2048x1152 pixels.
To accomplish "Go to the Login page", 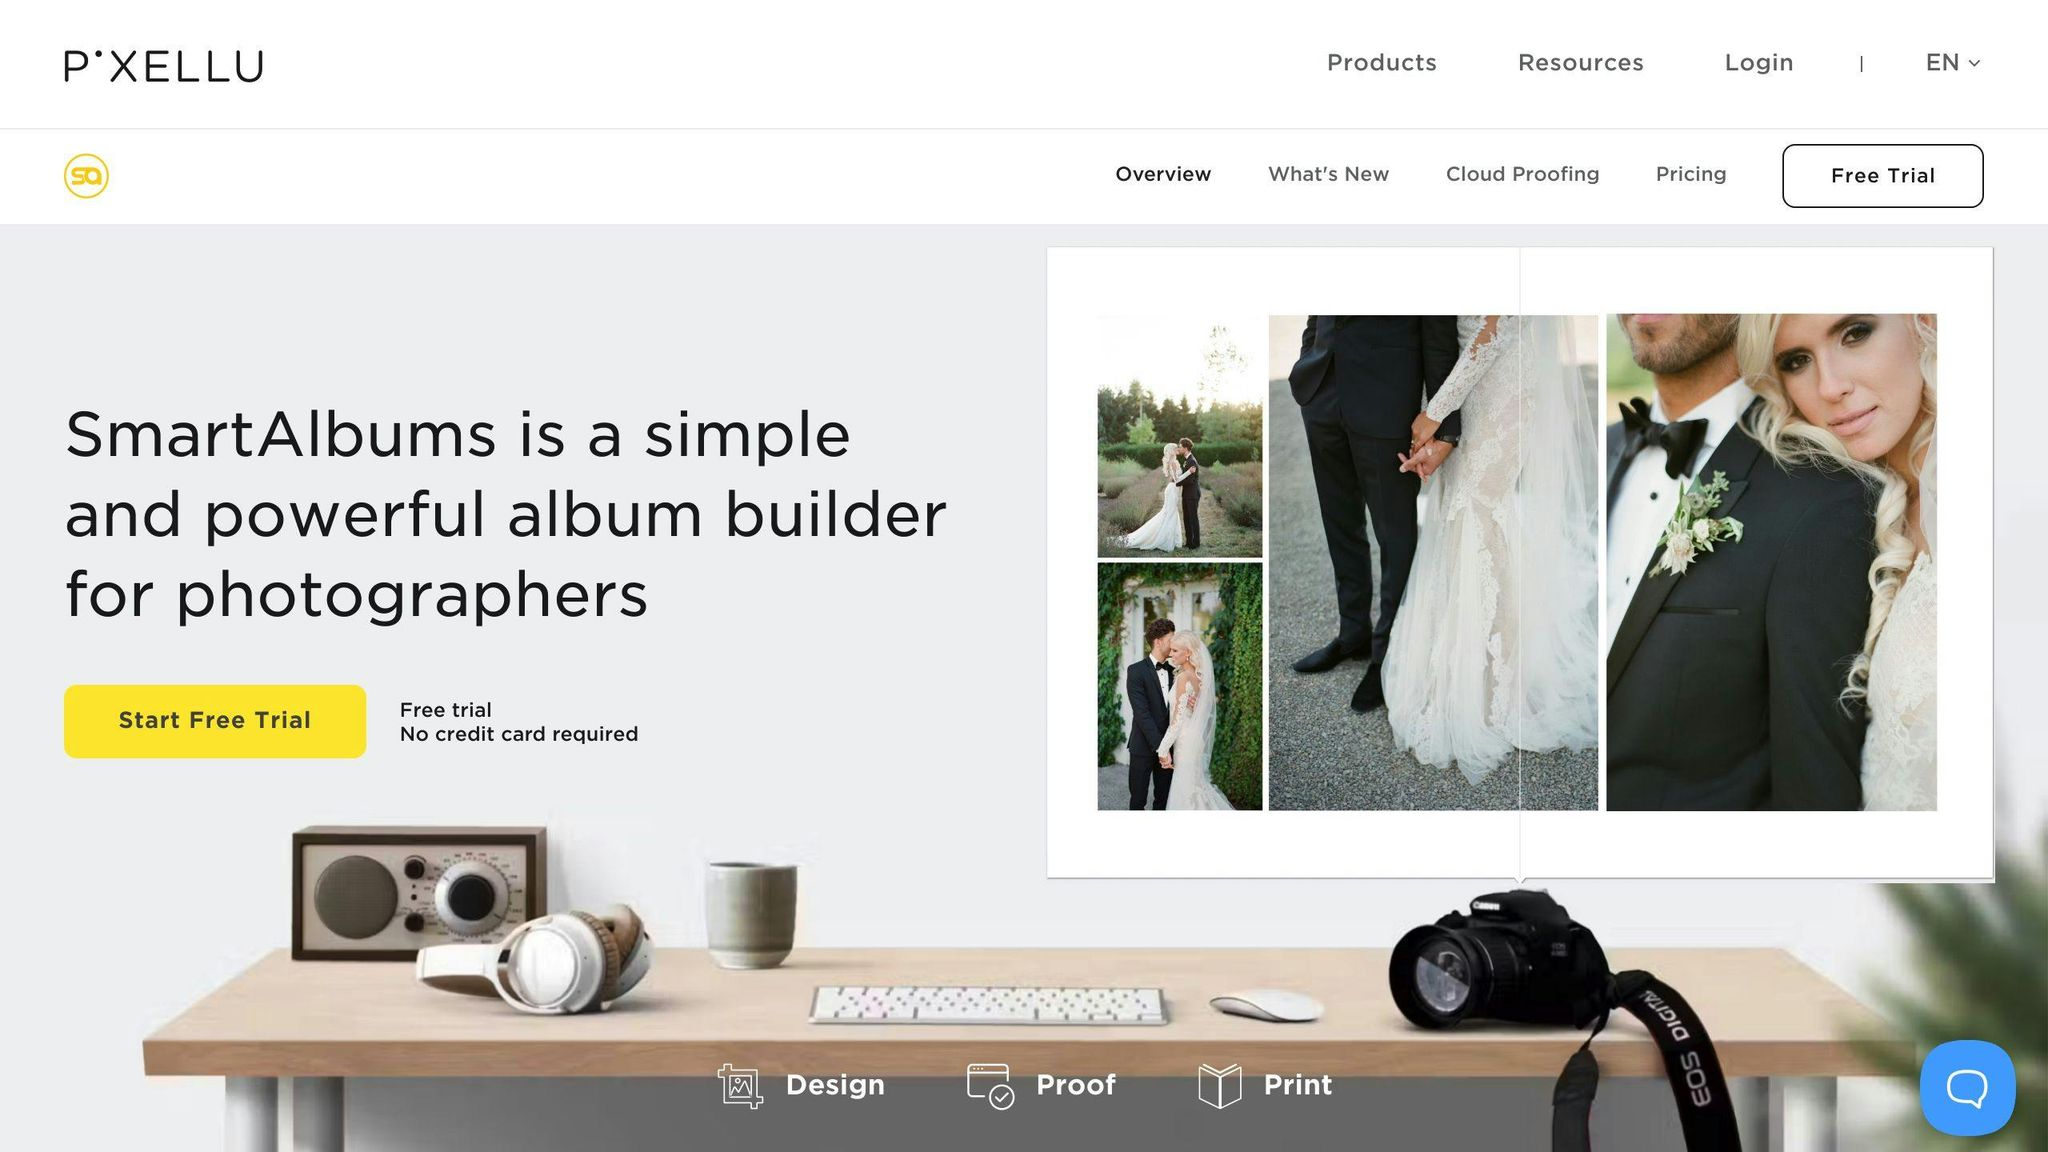I will tap(1759, 63).
